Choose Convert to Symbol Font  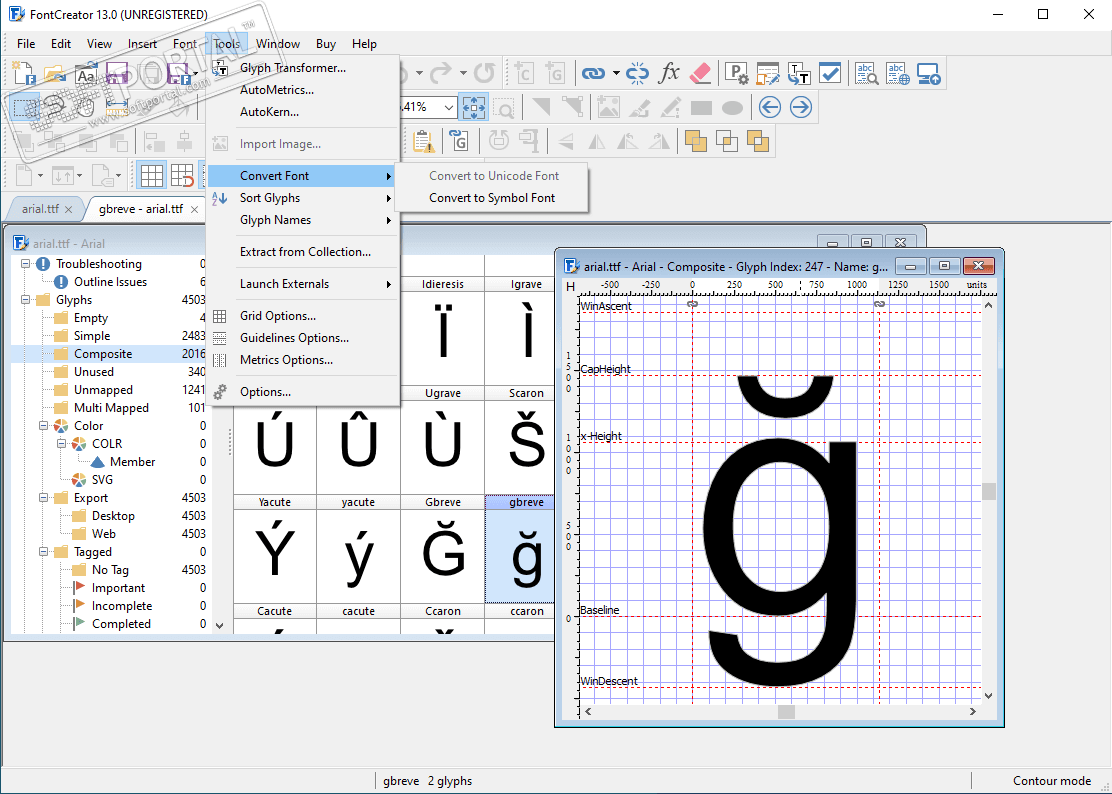491,198
